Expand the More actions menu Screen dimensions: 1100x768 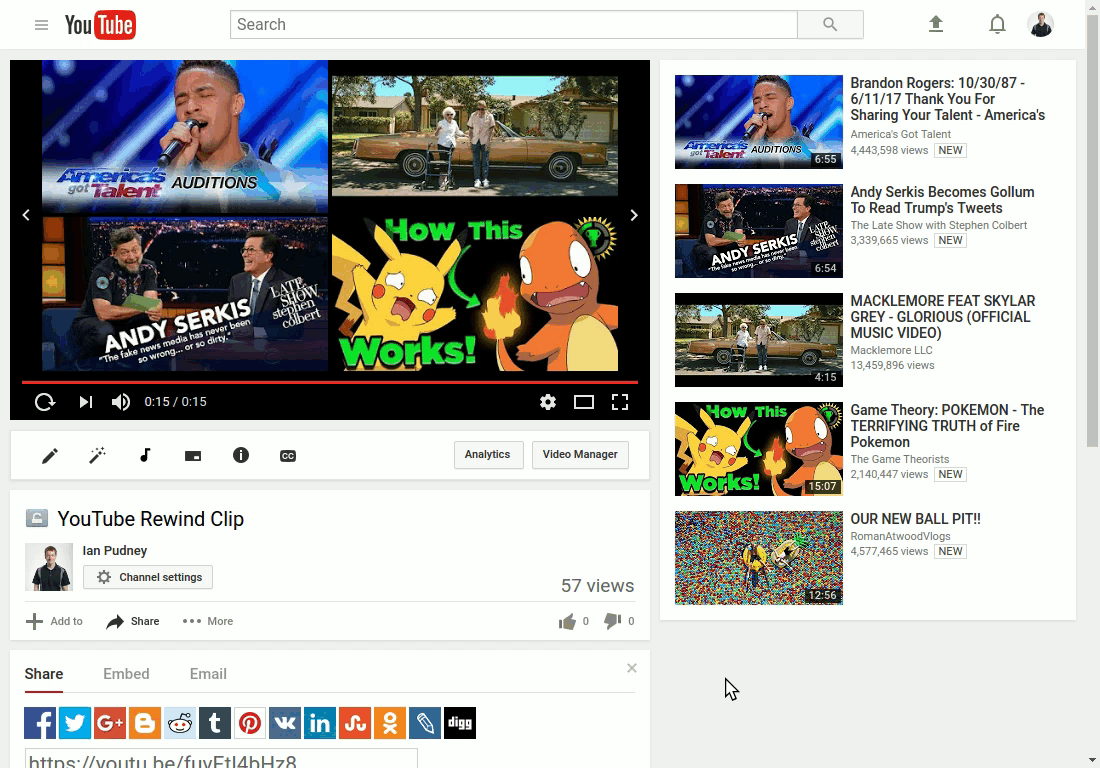pos(208,621)
